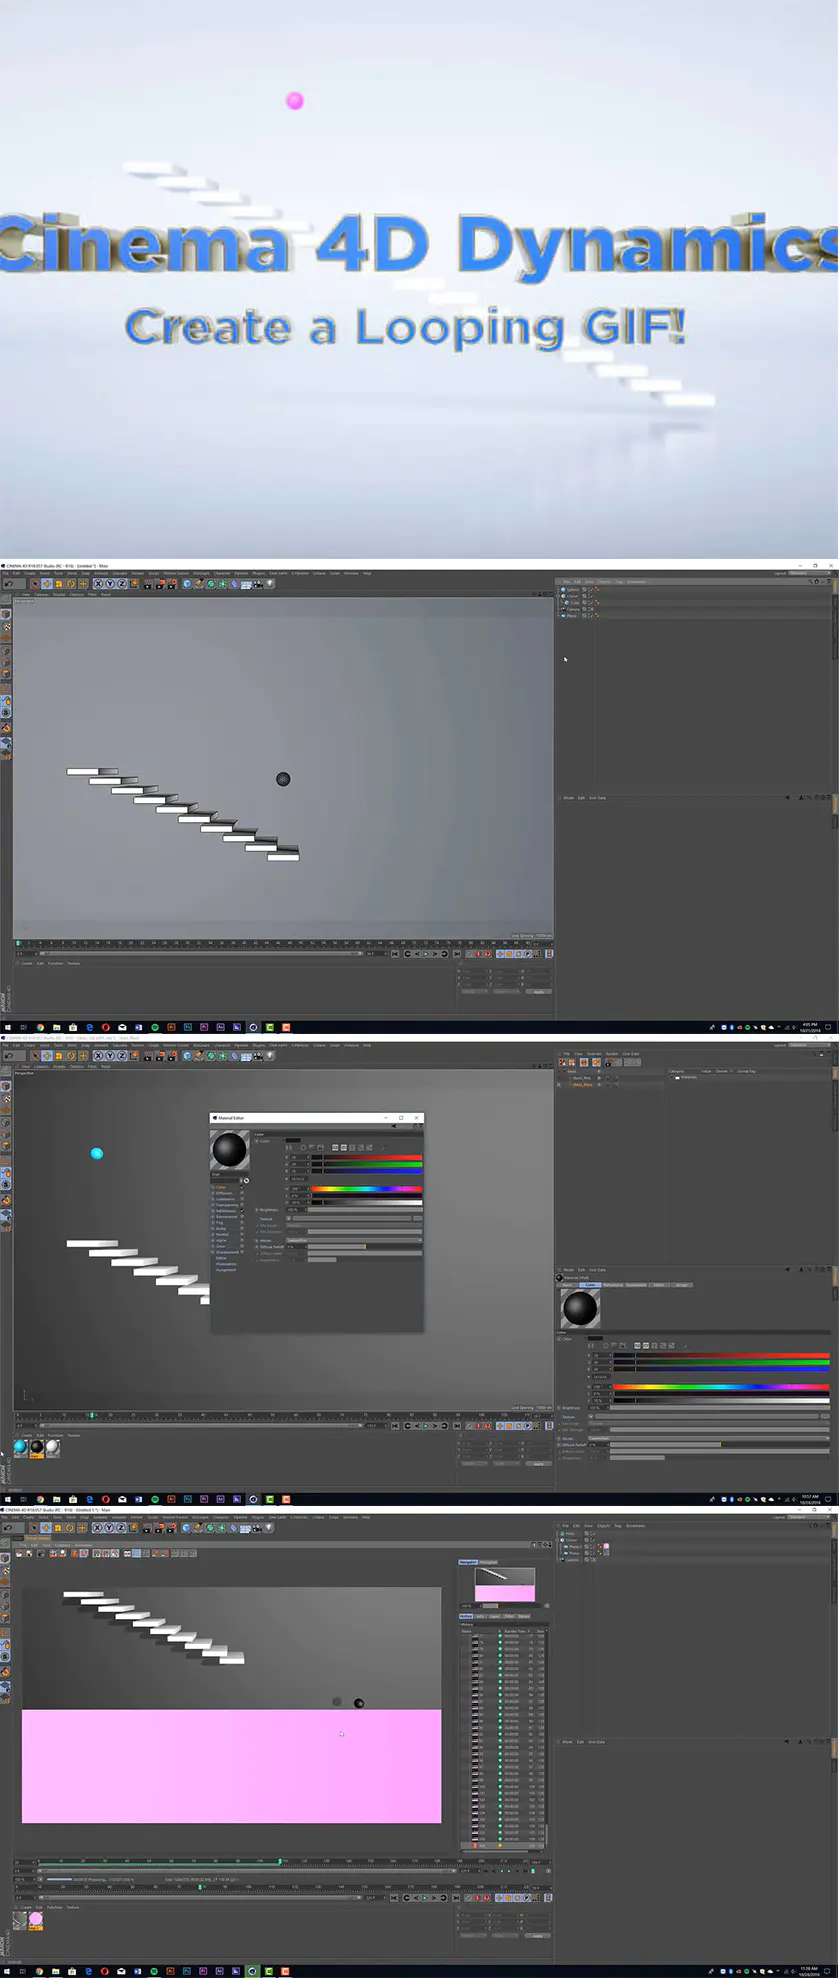This screenshot has height=1978, width=839.
Task: Select the pink material thumbnail in the Picture Viewer scene
Action: click(x=35, y=1919)
